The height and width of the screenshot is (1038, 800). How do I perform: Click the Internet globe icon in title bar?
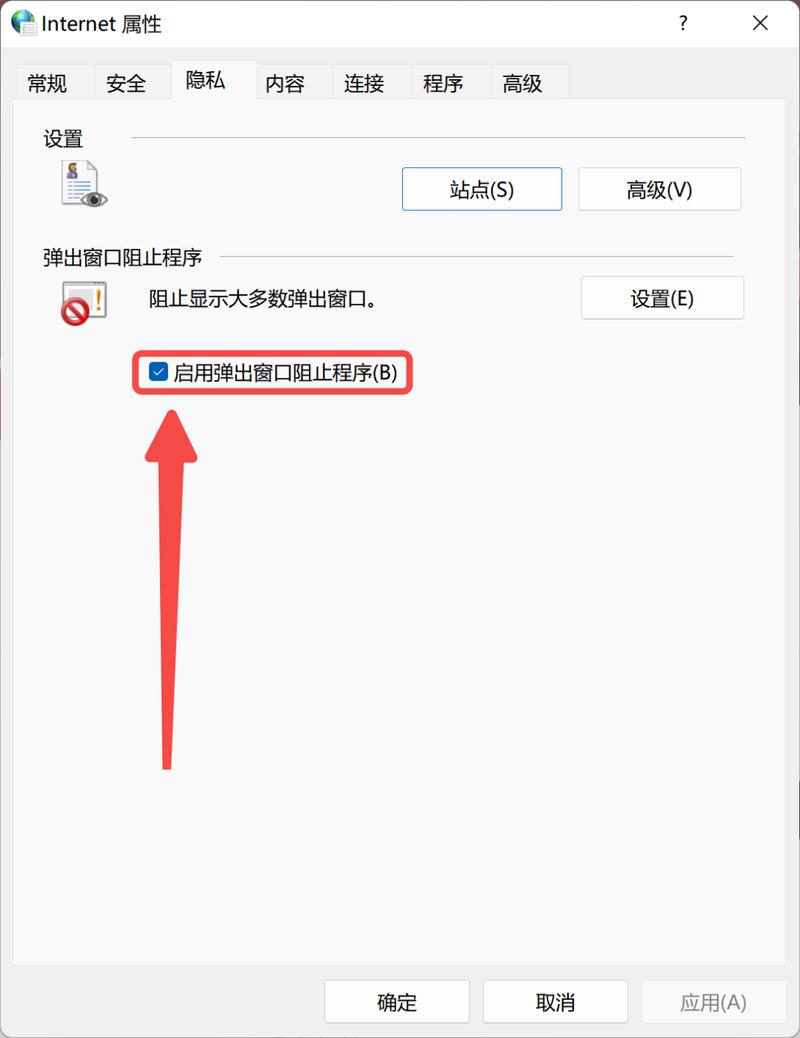24,23
